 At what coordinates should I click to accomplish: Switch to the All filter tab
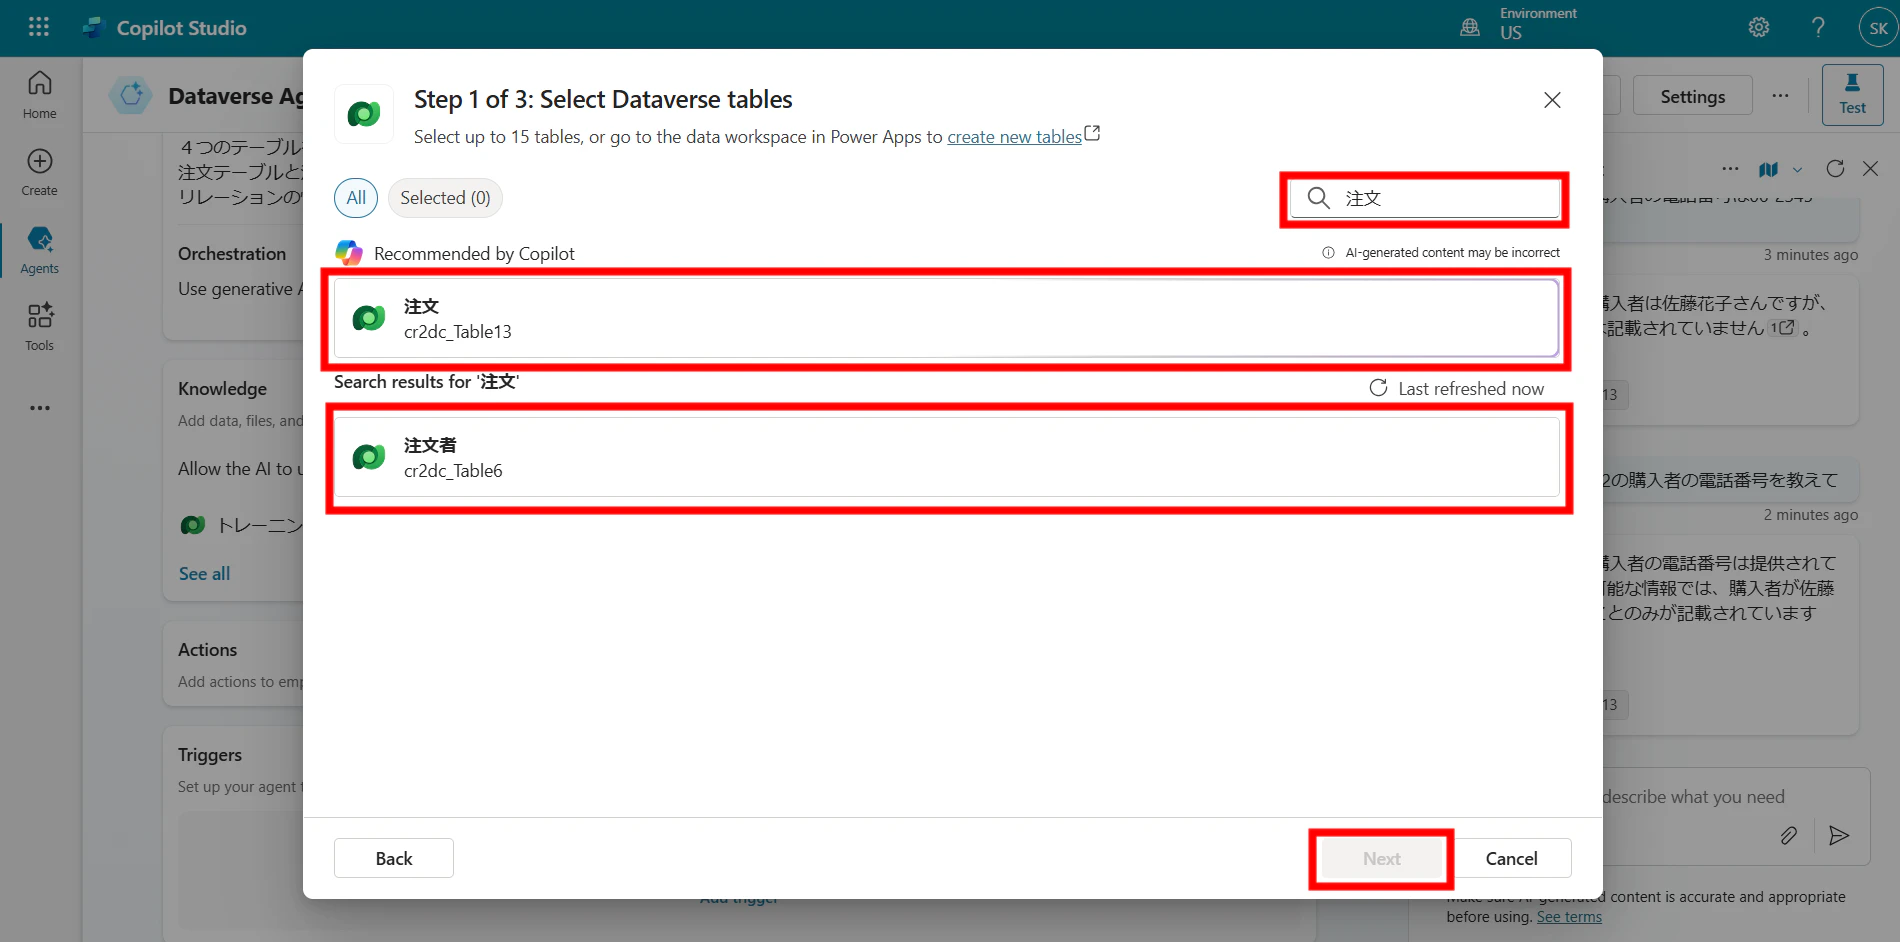point(356,198)
